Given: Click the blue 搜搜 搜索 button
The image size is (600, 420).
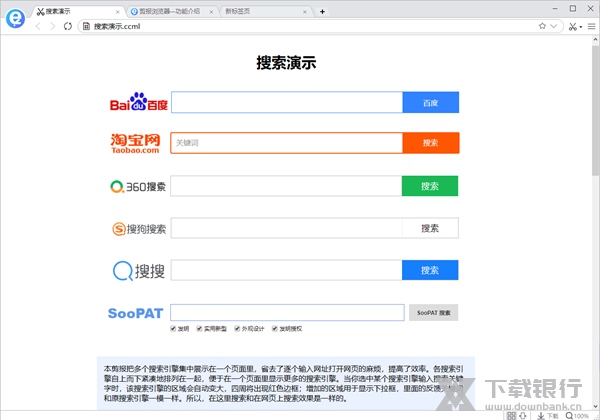Looking at the screenshot, I should (430, 270).
